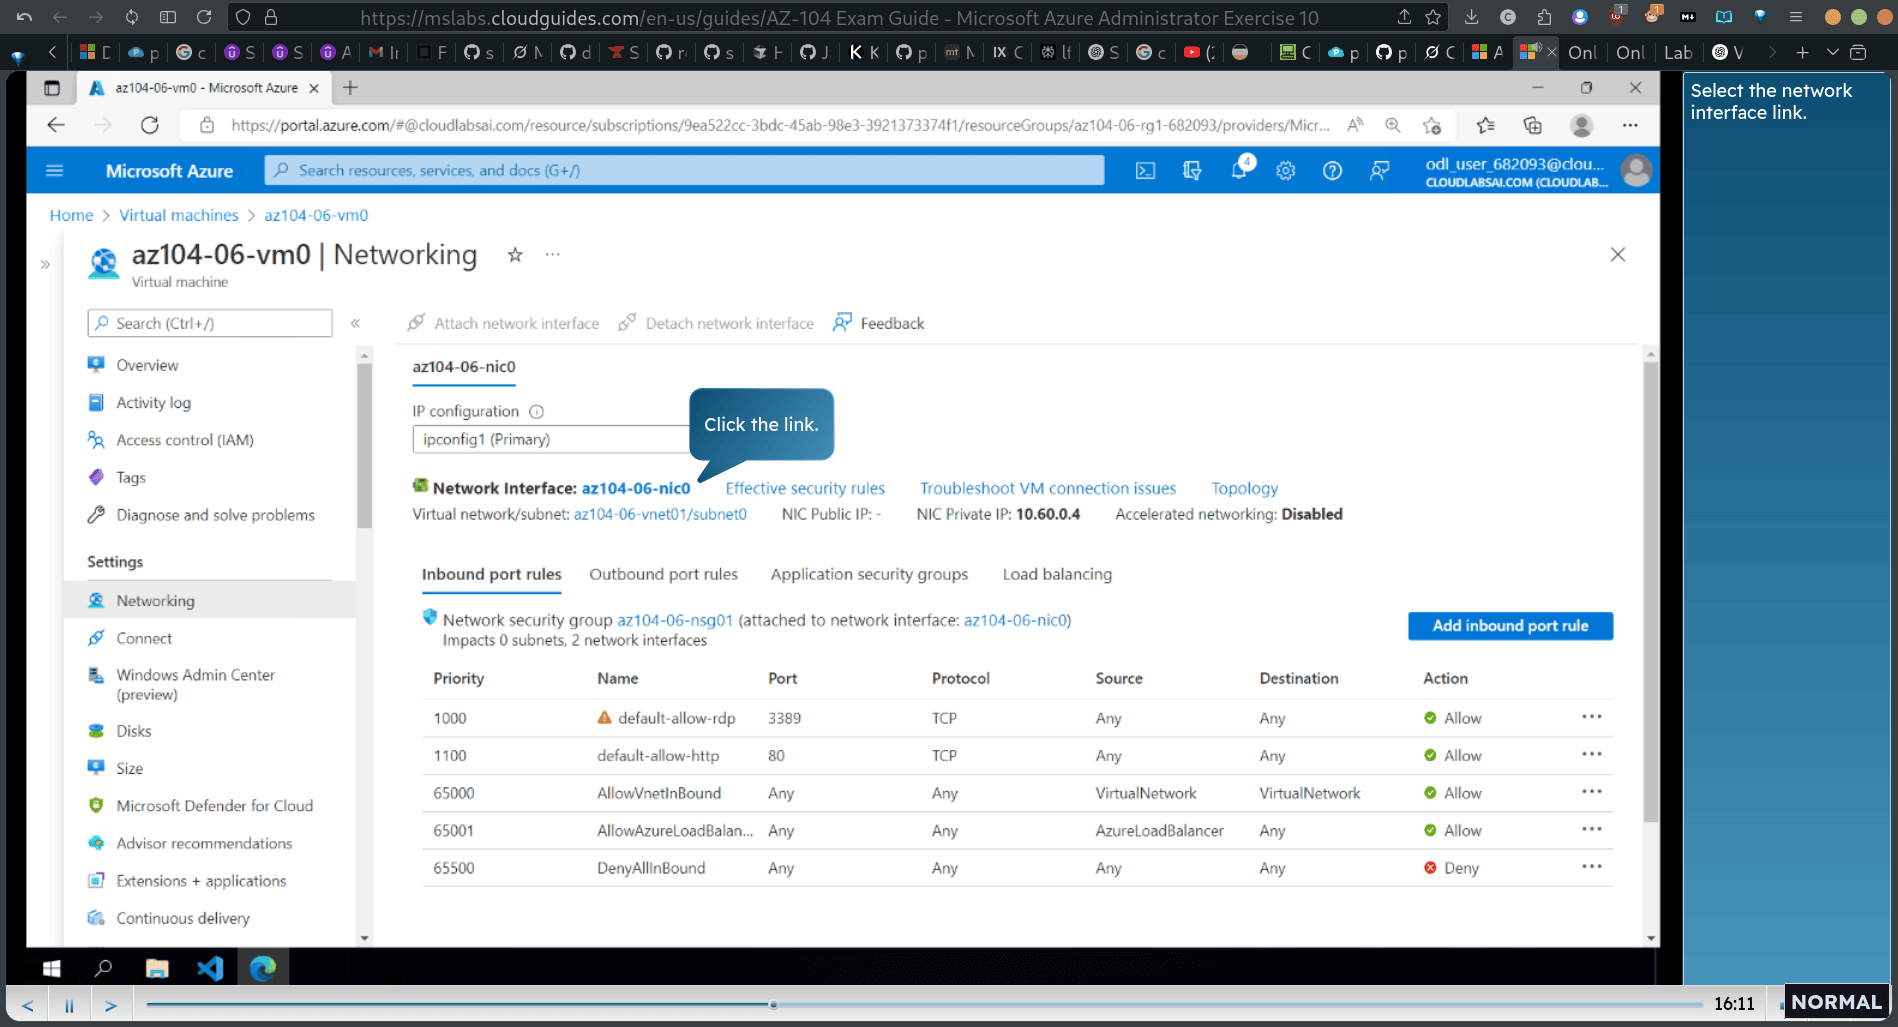
Task: Click the DenyAllInBound rule name
Action: (651, 868)
